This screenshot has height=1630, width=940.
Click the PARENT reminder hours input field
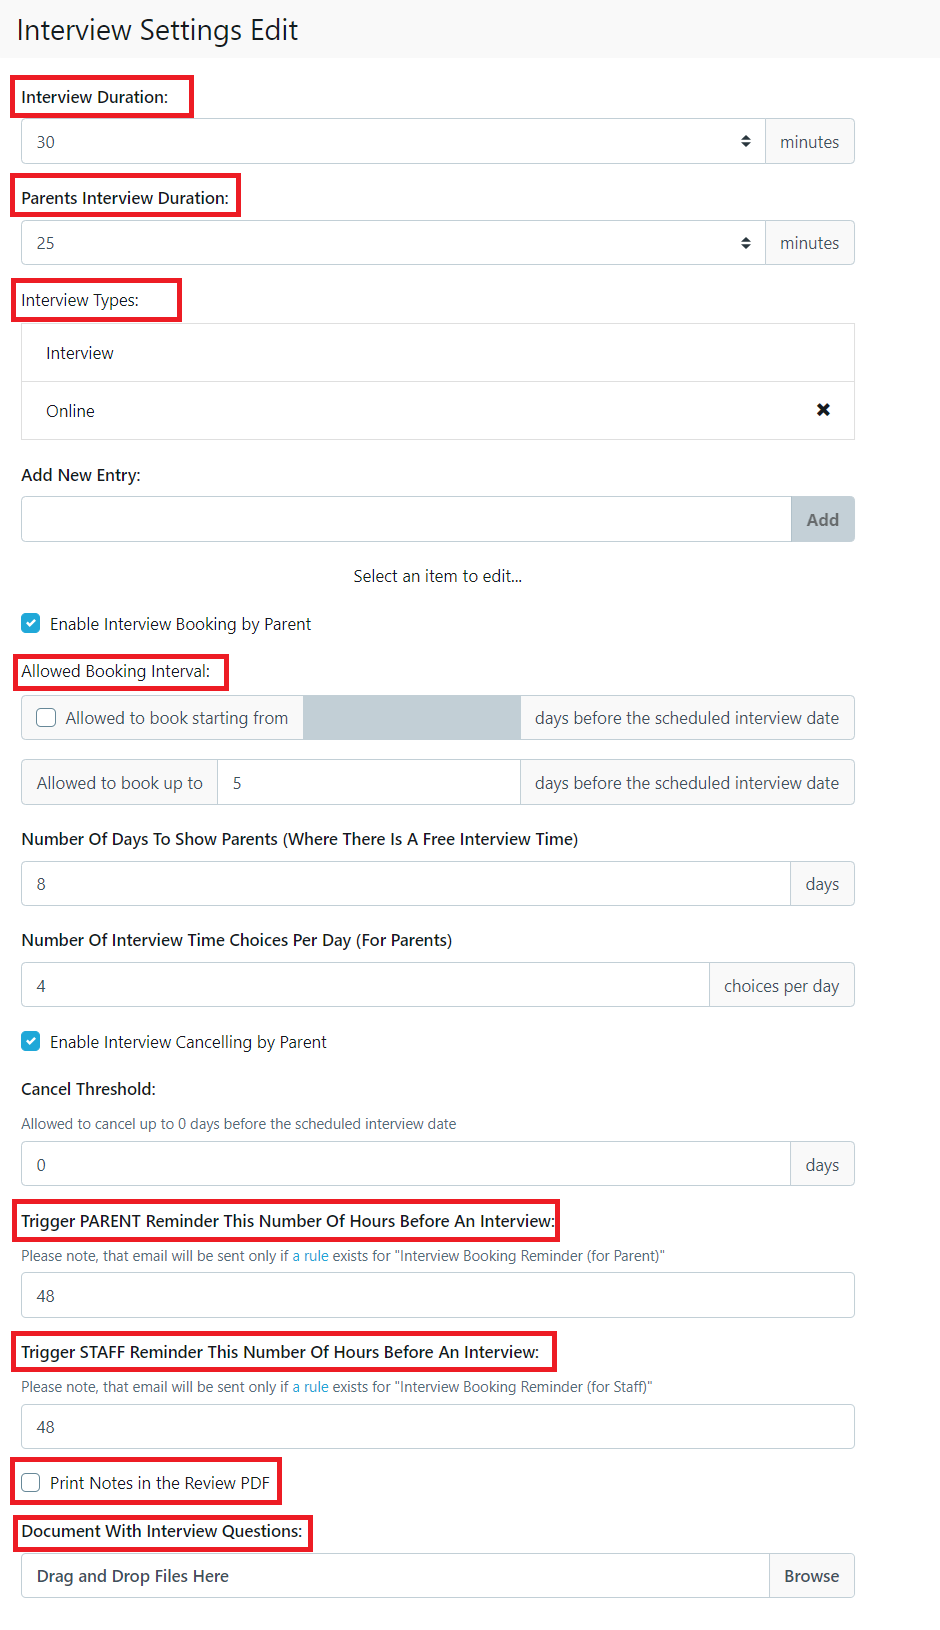[x=437, y=1296]
